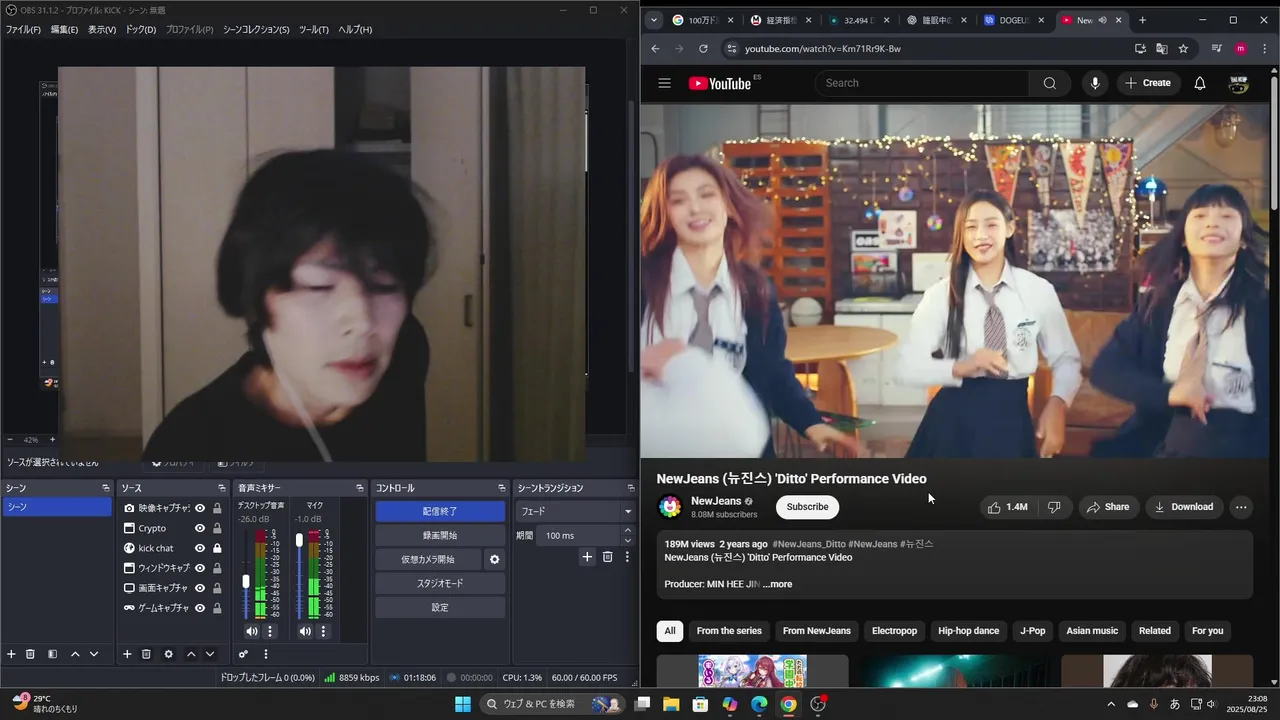The image size is (1280, 720).
Task: Open OBS 設定 settings button
Action: [x=440, y=607]
